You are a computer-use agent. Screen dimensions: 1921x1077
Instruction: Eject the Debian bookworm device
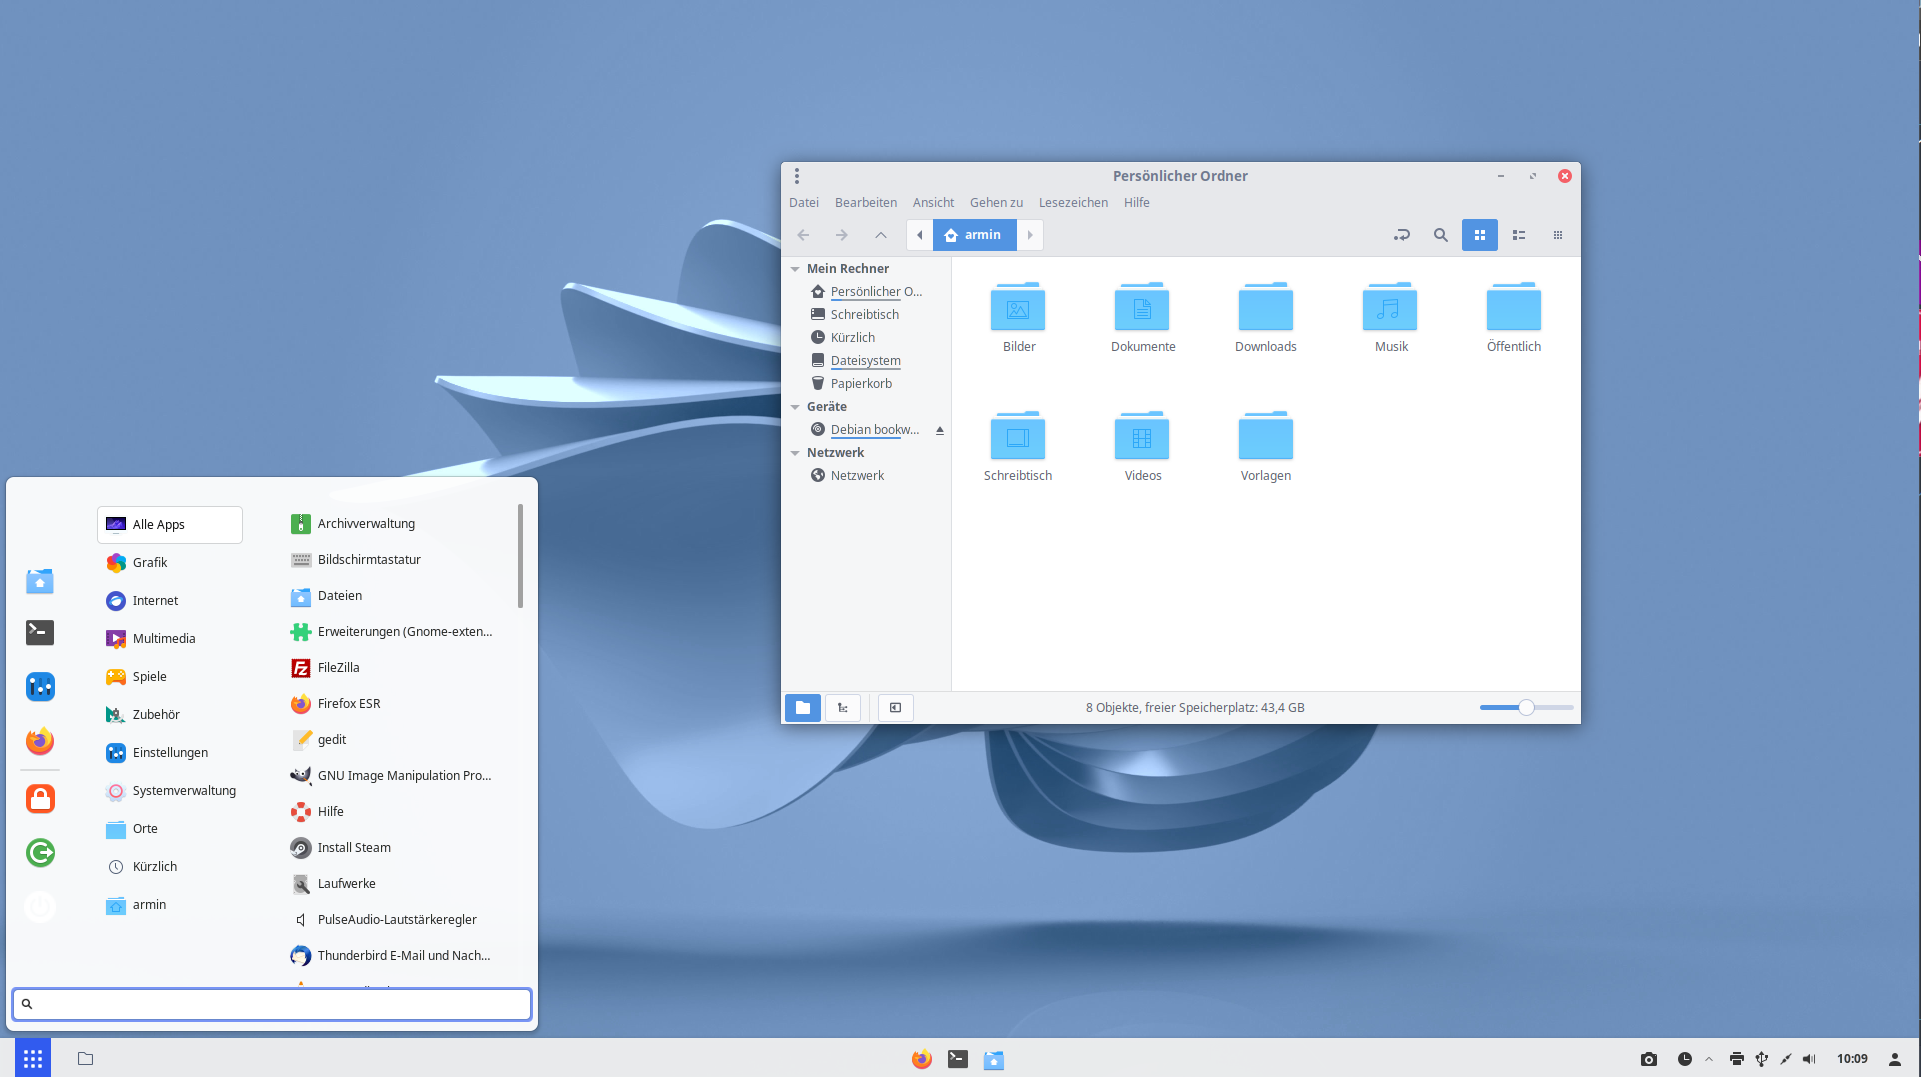pos(939,430)
